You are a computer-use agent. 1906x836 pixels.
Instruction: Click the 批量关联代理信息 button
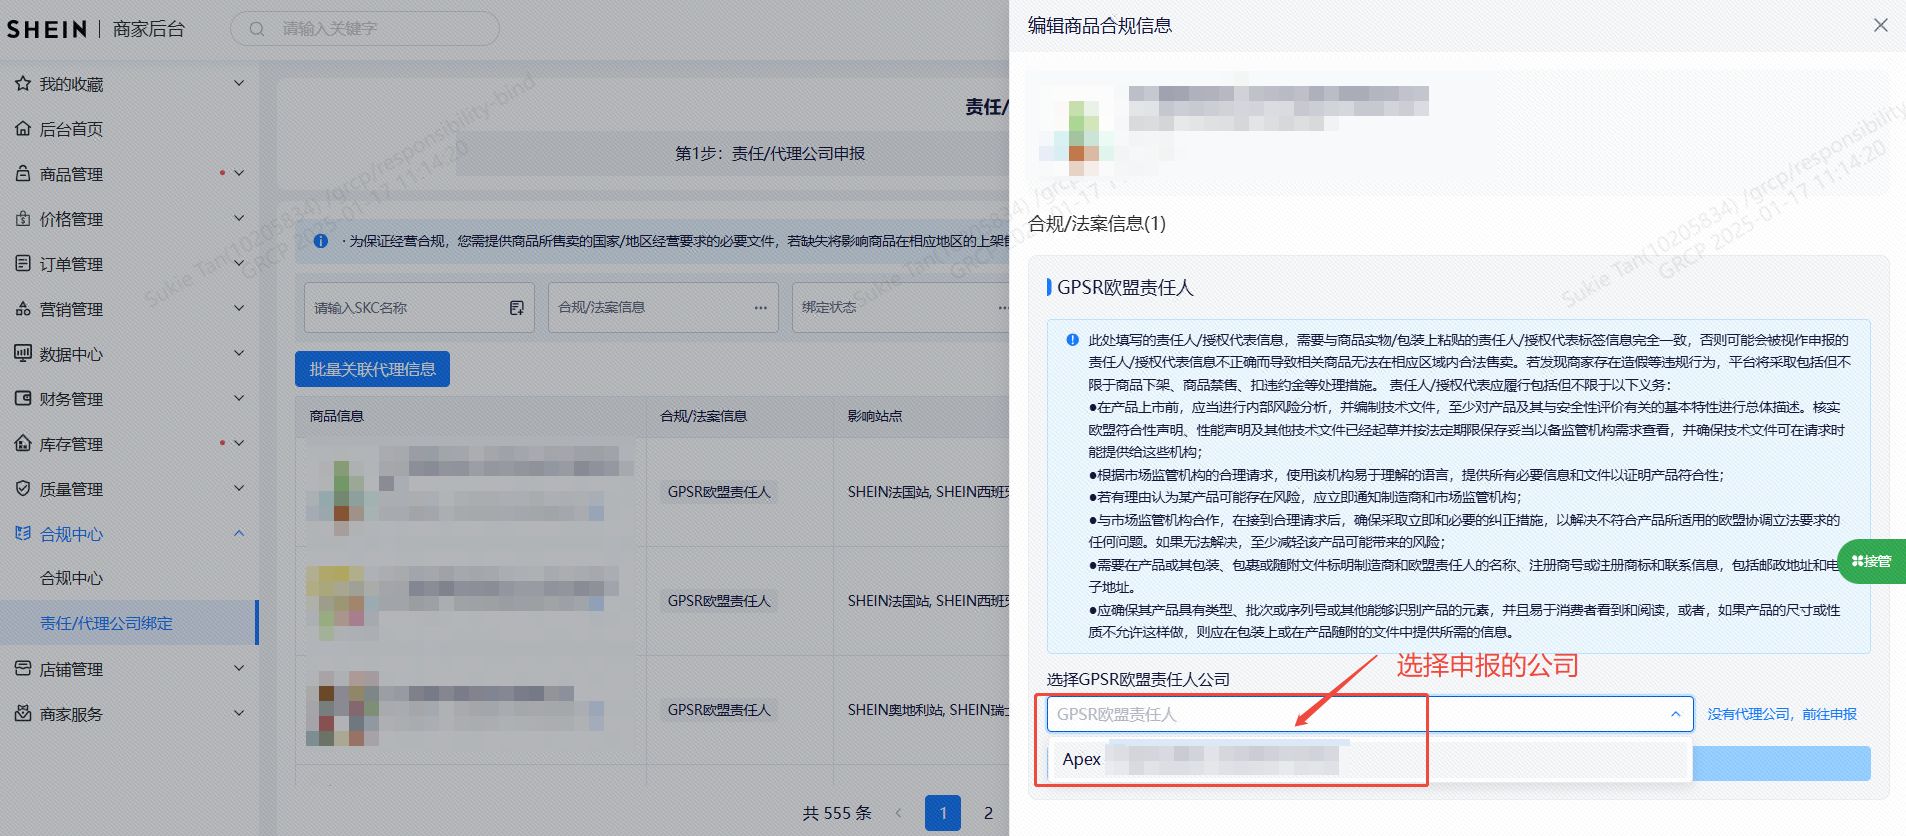pos(372,369)
